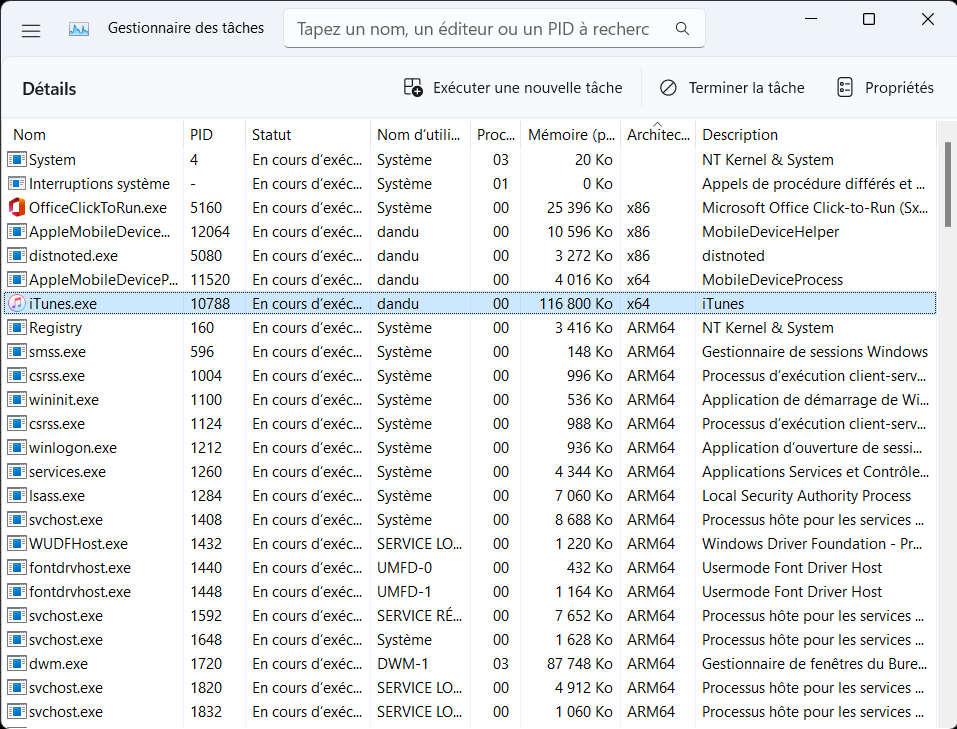Click the lsass.exe process icon

[16, 496]
